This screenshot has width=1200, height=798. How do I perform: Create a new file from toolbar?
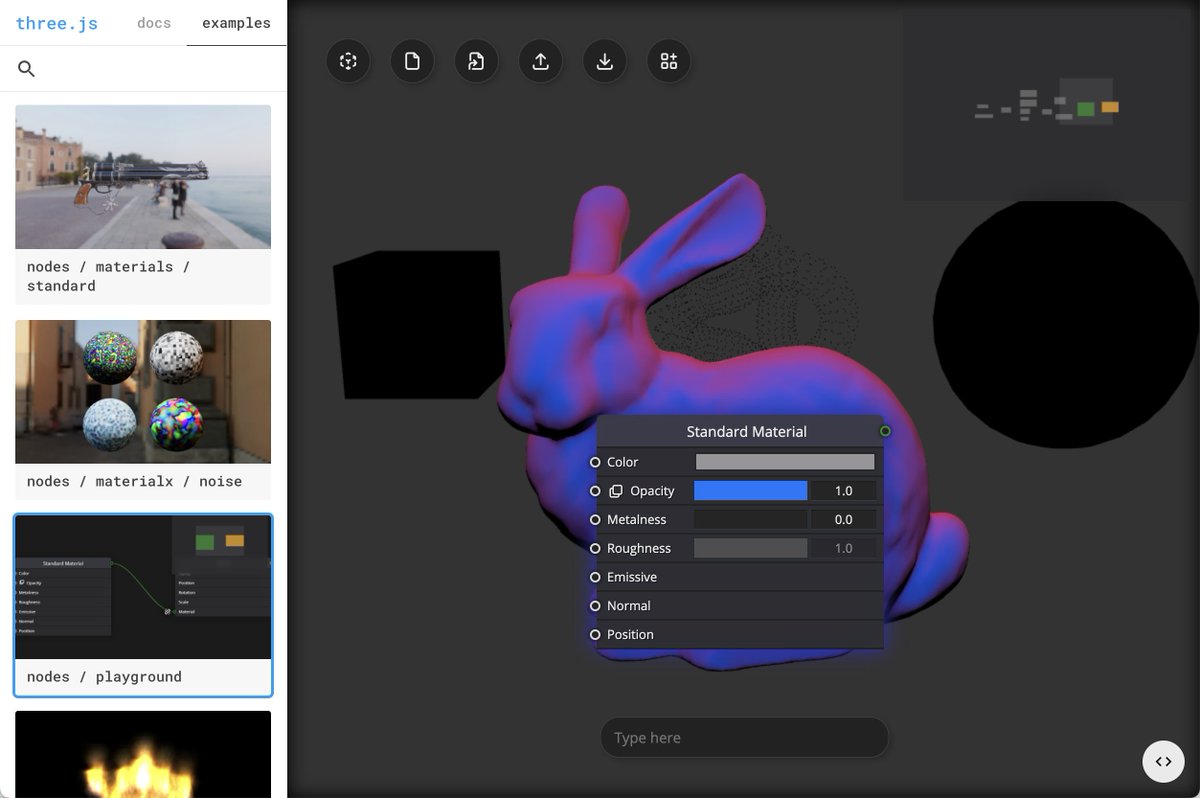[x=412, y=61]
